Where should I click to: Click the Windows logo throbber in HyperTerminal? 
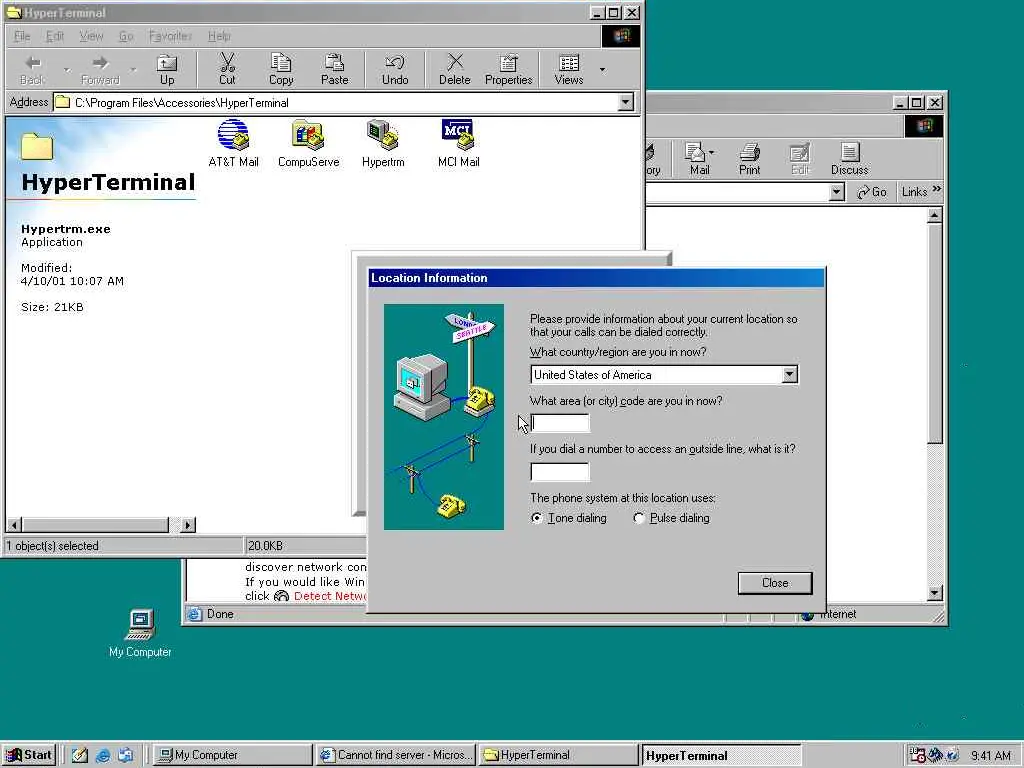[620, 36]
